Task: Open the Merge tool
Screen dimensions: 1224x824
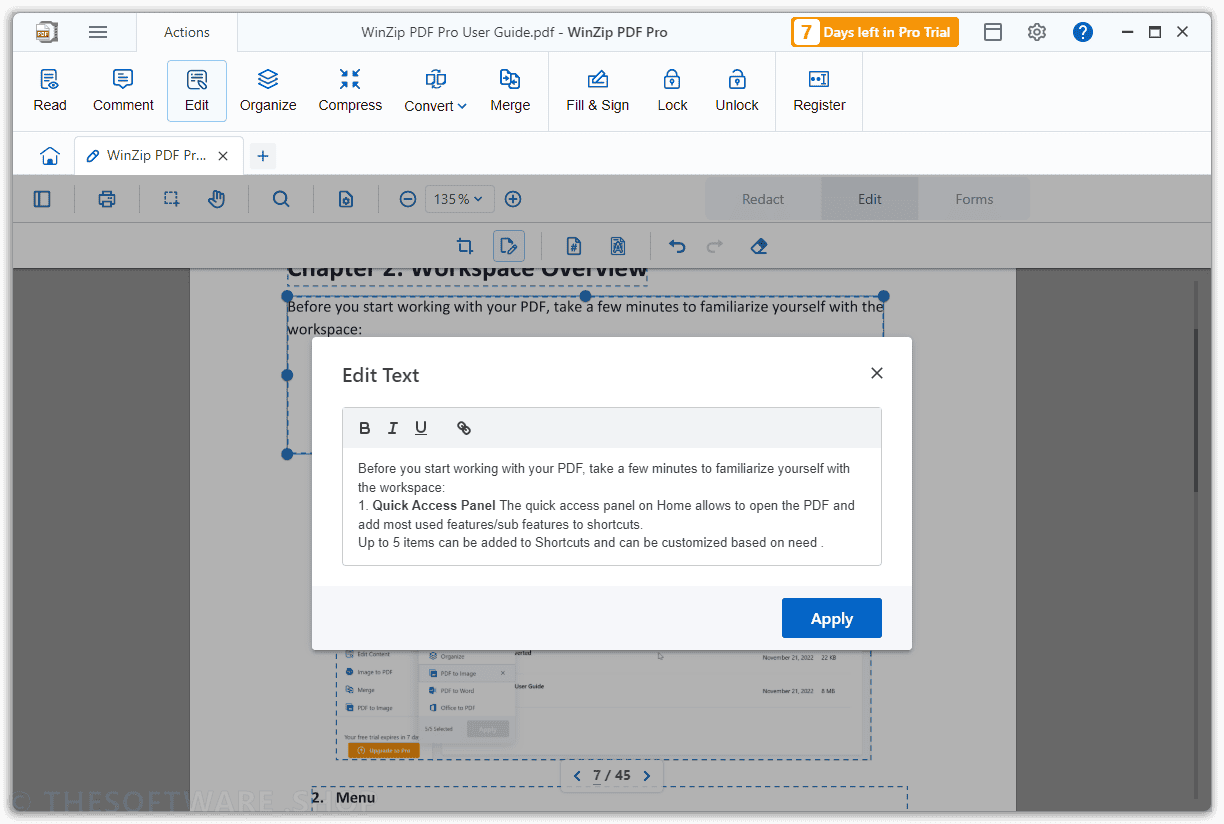Action: click(510, 91)
